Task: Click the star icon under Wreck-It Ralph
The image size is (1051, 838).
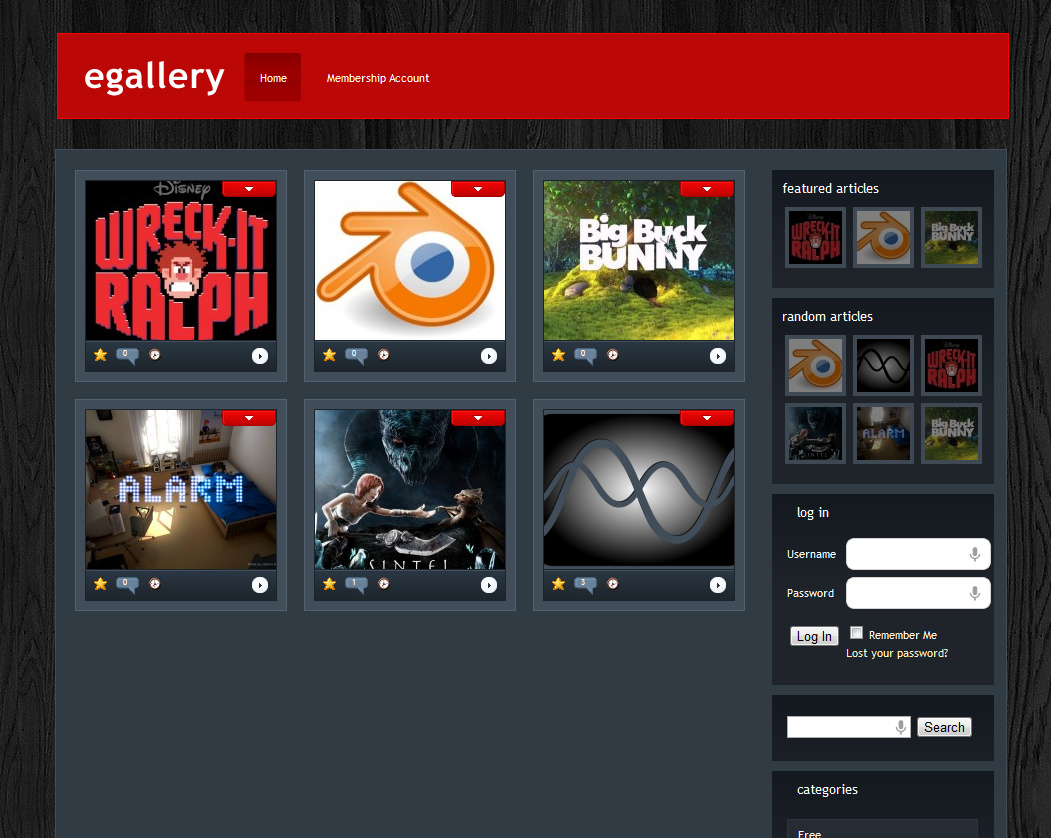Action: pyautogui.click(x=100, y=355)
